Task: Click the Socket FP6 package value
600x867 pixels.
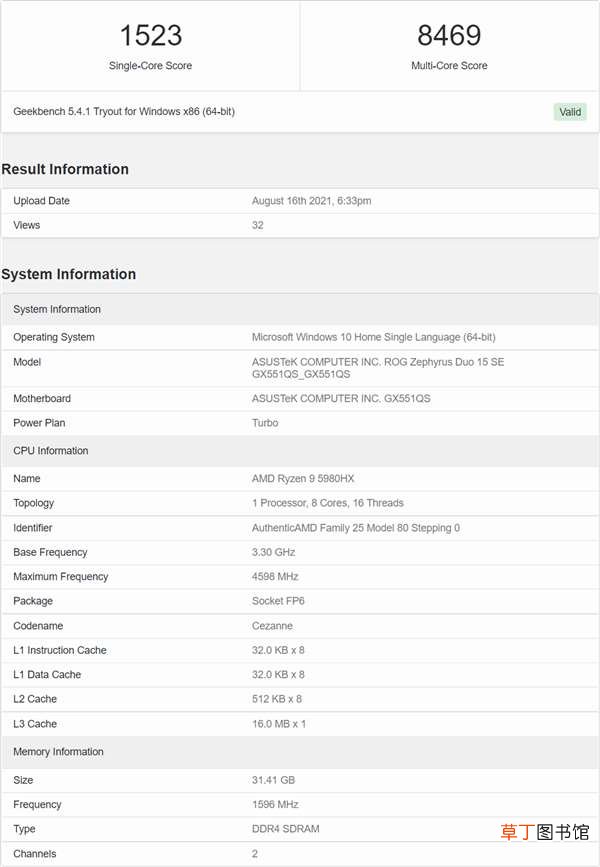Action: click(x=278, y=601)
